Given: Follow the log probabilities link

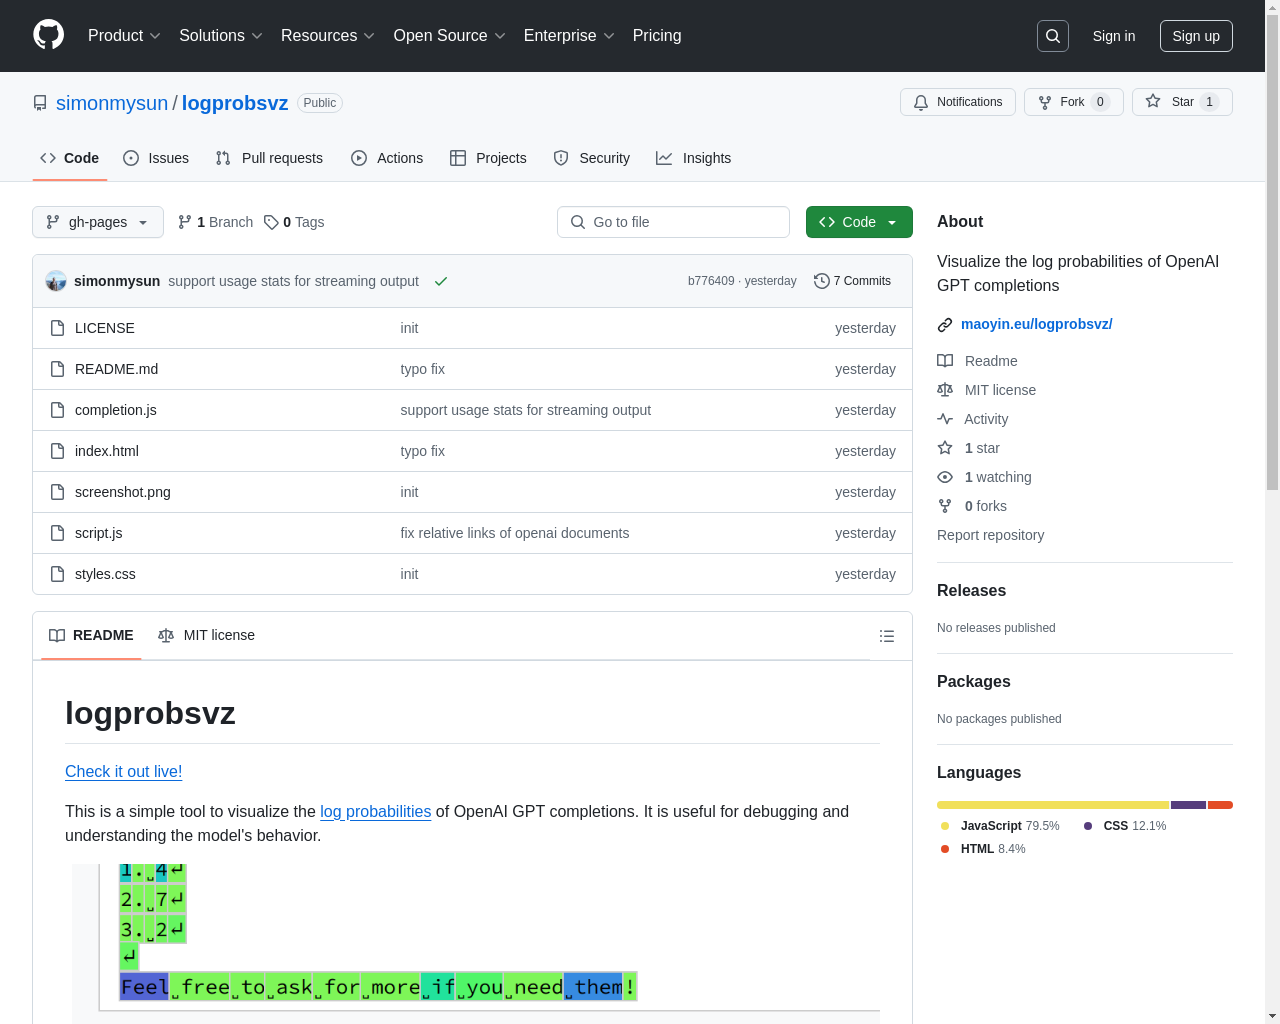Looking at the screenshot, I should coord(375,811).
